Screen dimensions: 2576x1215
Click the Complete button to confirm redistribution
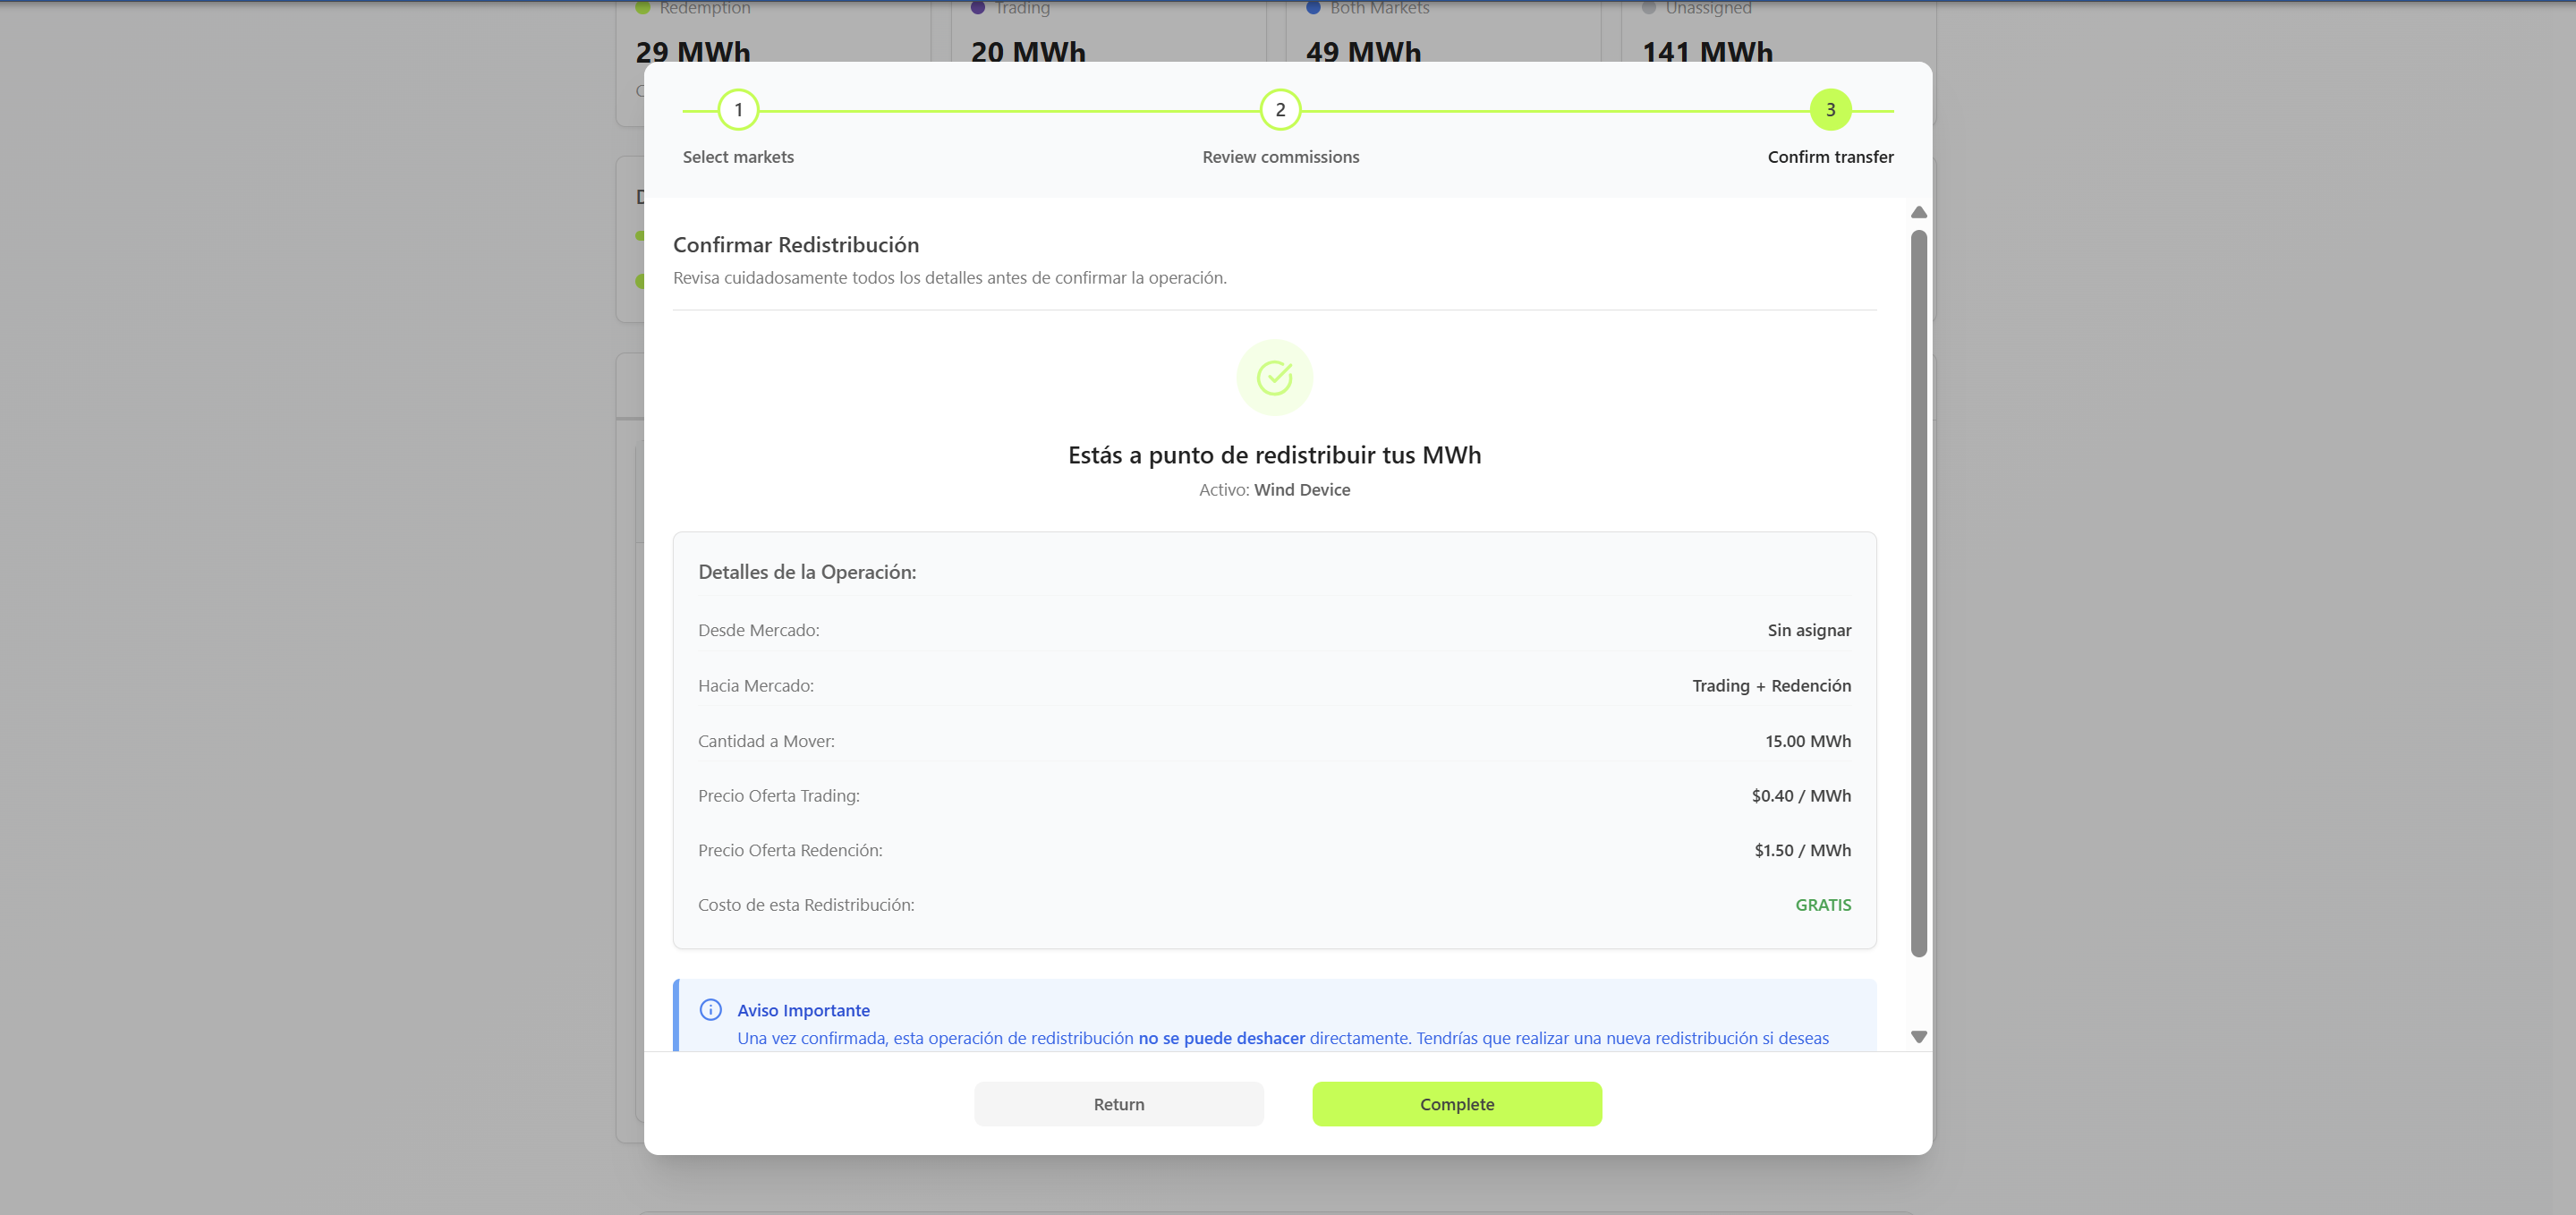(1457, 1103)
